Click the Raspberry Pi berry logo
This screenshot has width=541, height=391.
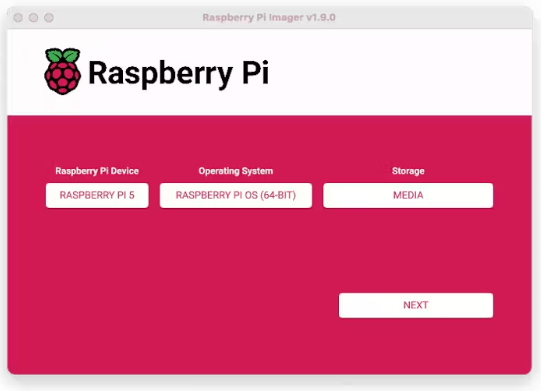[x=63, y=71]
